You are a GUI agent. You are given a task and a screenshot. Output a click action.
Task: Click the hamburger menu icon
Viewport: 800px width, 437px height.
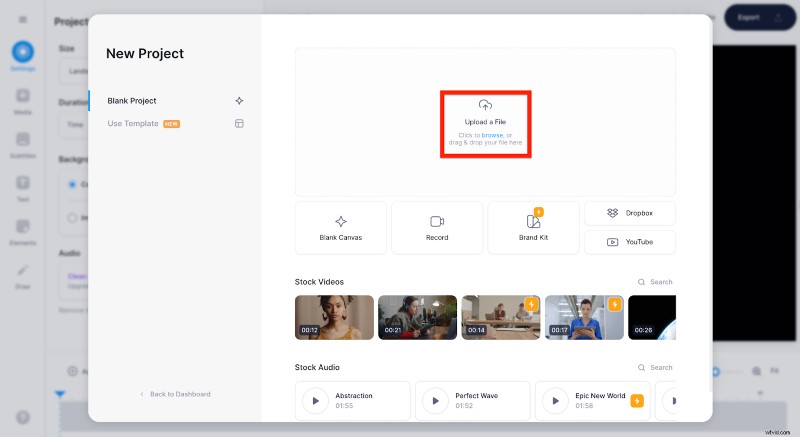tap(23, 19)
